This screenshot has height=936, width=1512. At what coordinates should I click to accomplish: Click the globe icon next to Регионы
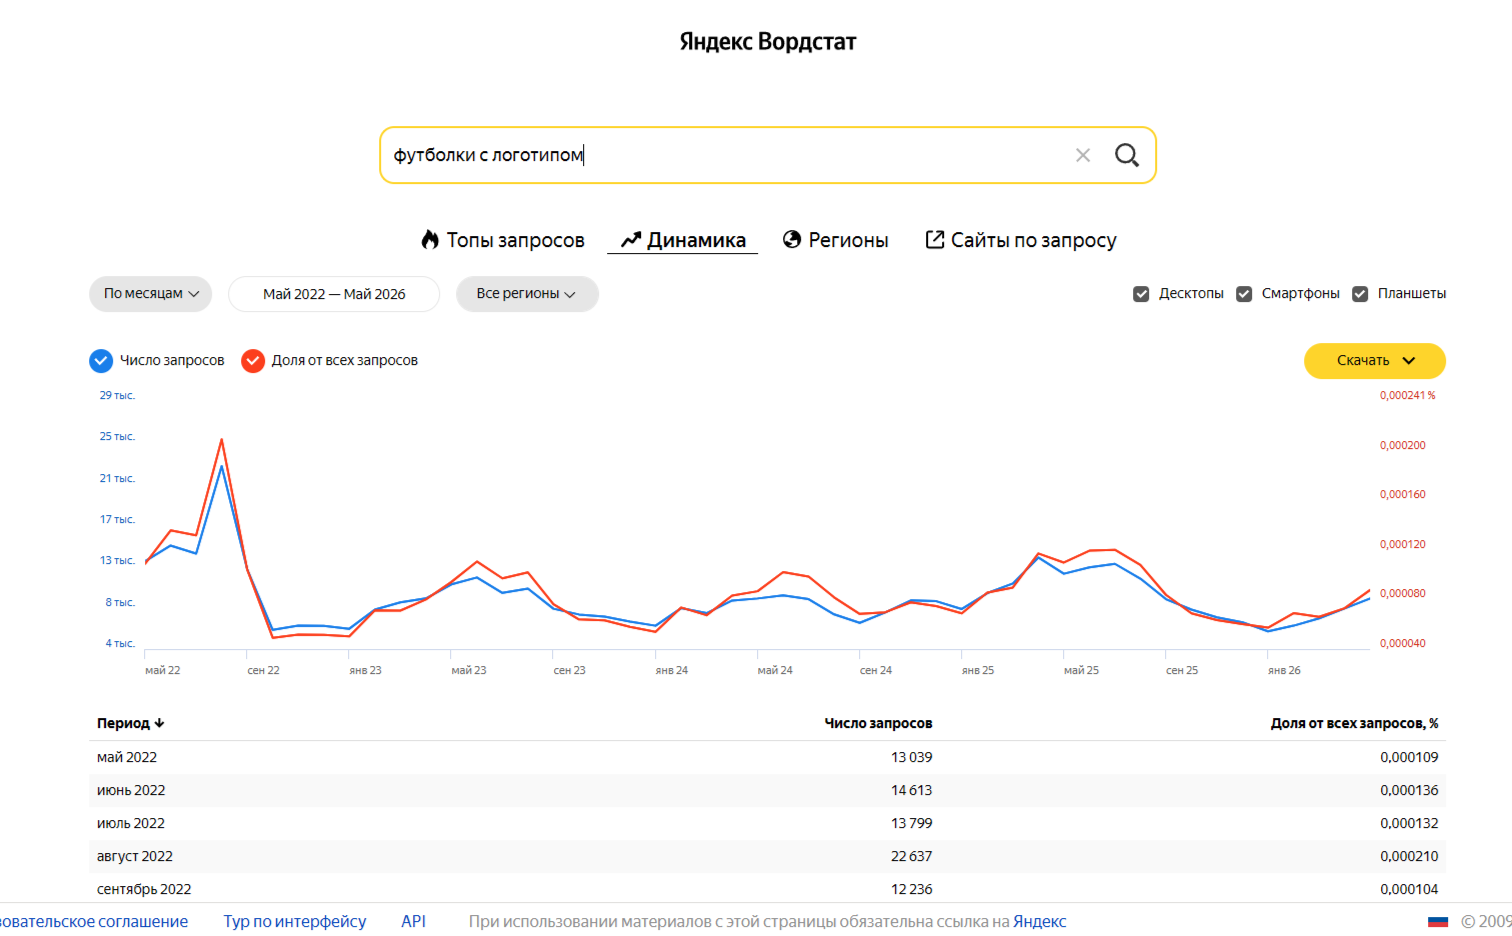[x=792, y=240]
